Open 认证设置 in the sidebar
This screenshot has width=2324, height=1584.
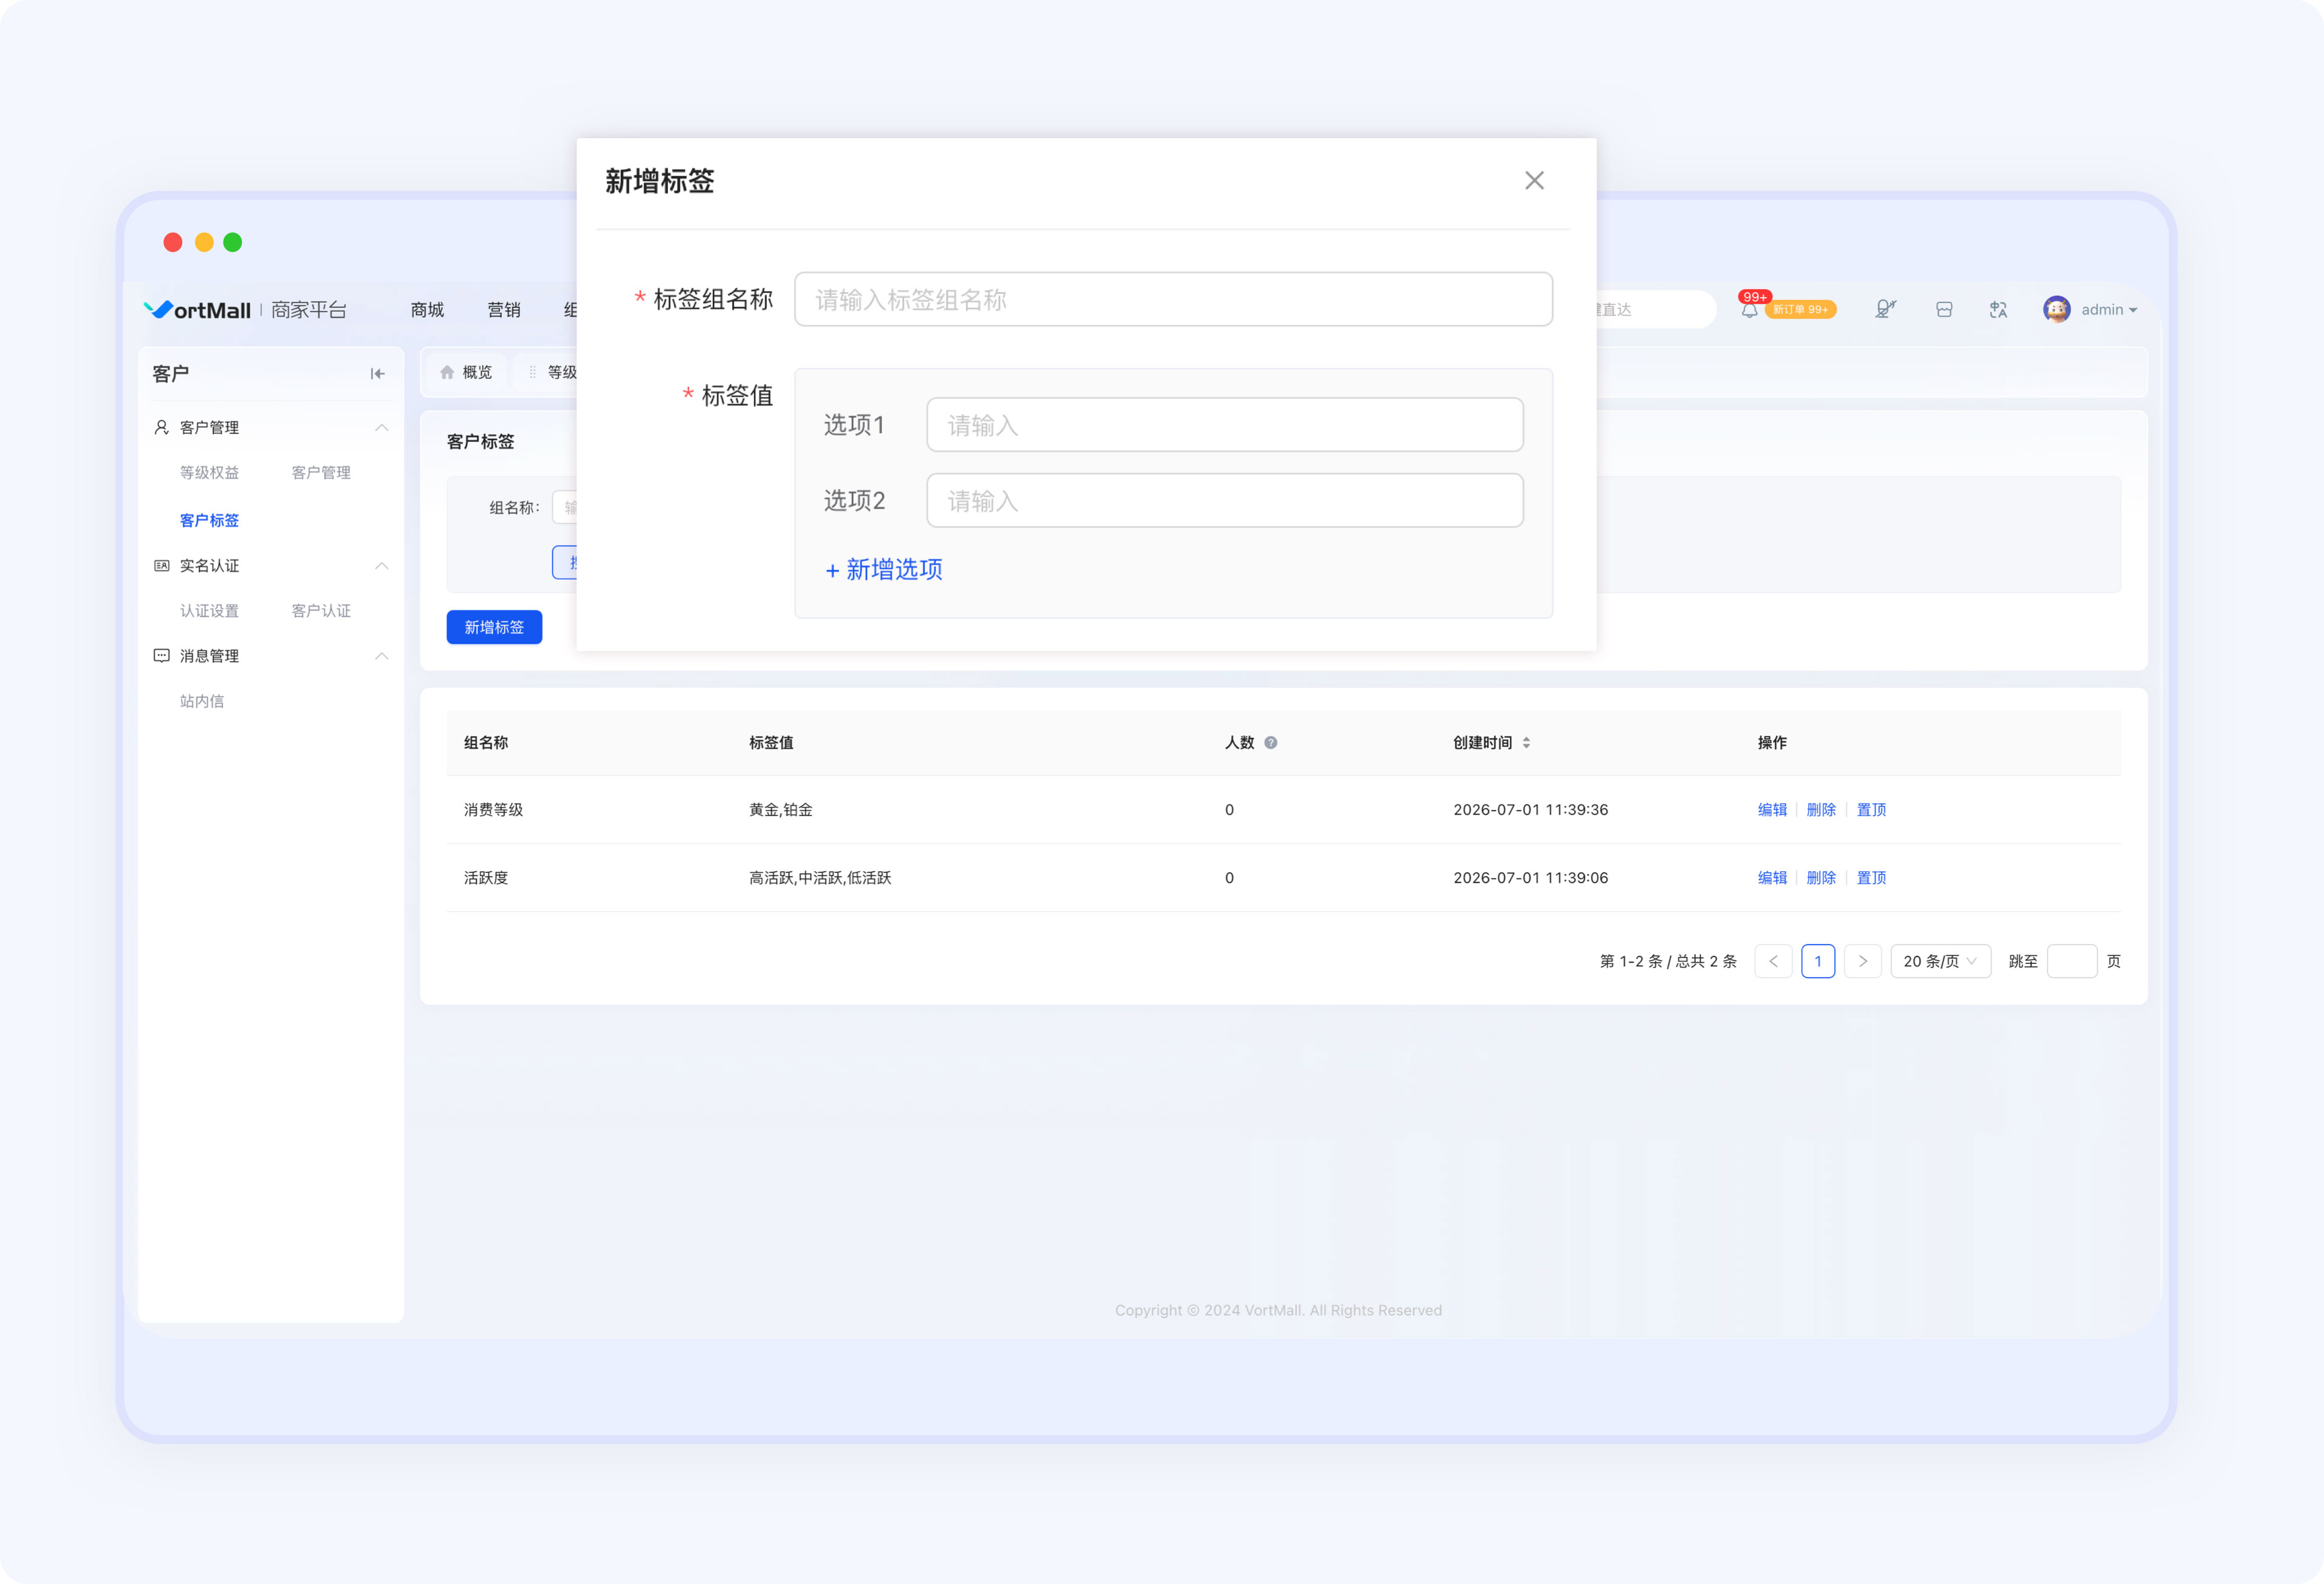click(209, 611)
